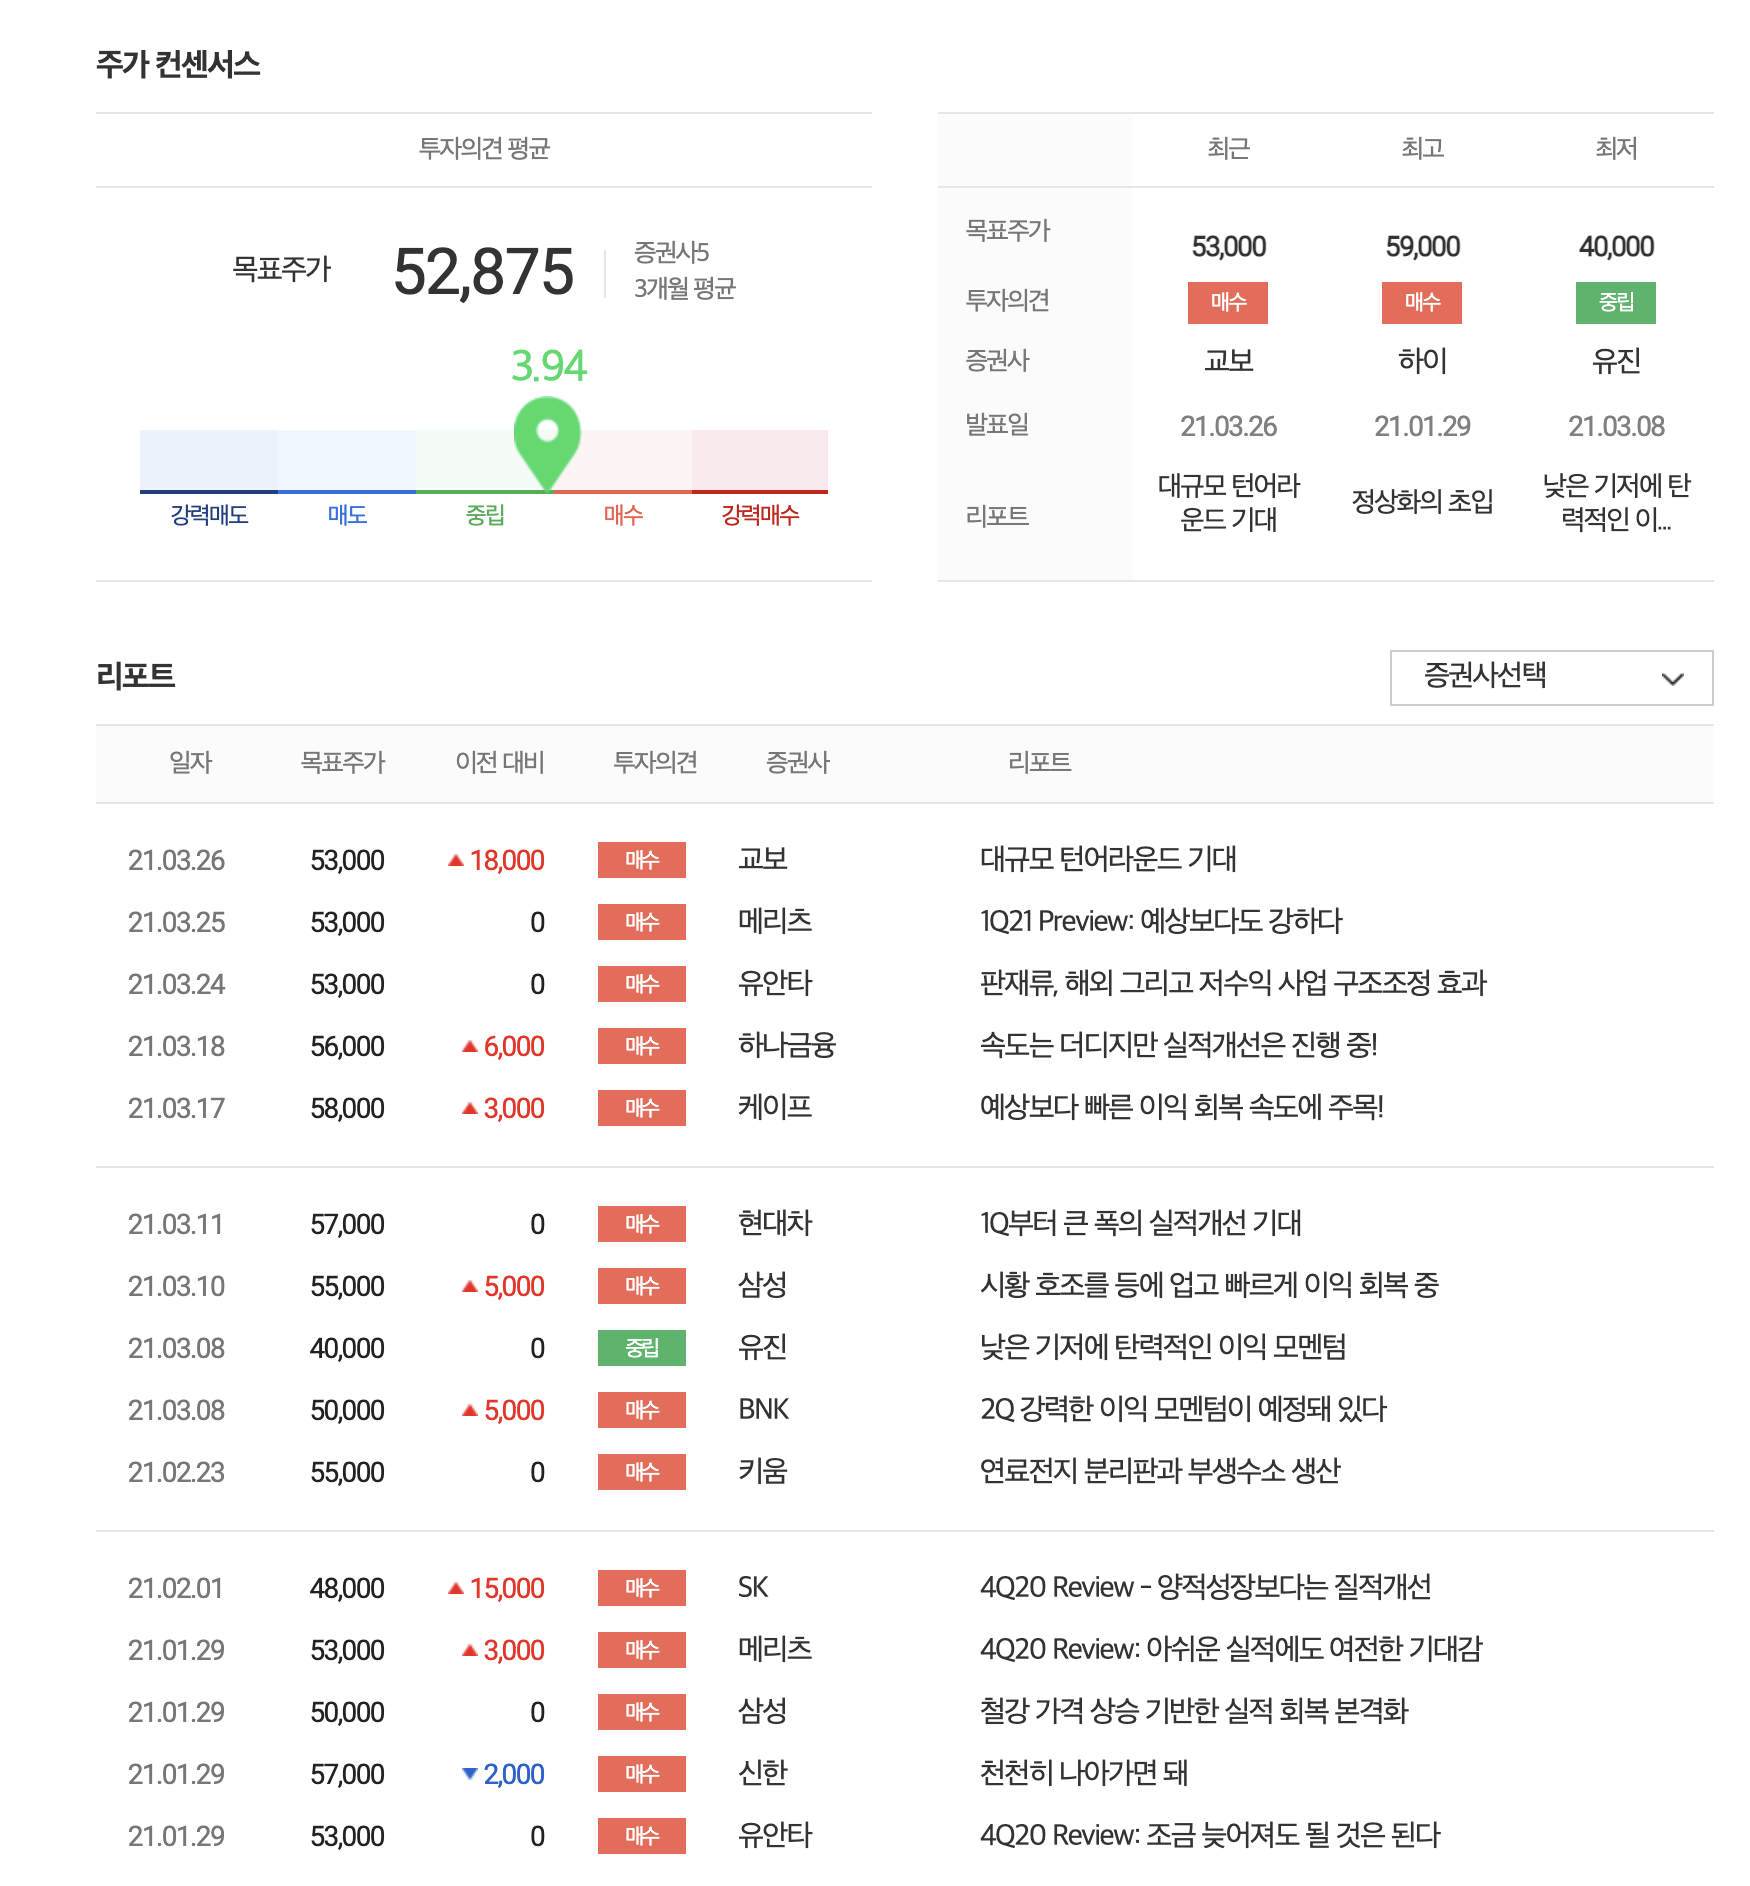Click the blue down-arrow 2,000 change value
The width and height of the screenshot is (1750, 1886).
click(503, 1774)
